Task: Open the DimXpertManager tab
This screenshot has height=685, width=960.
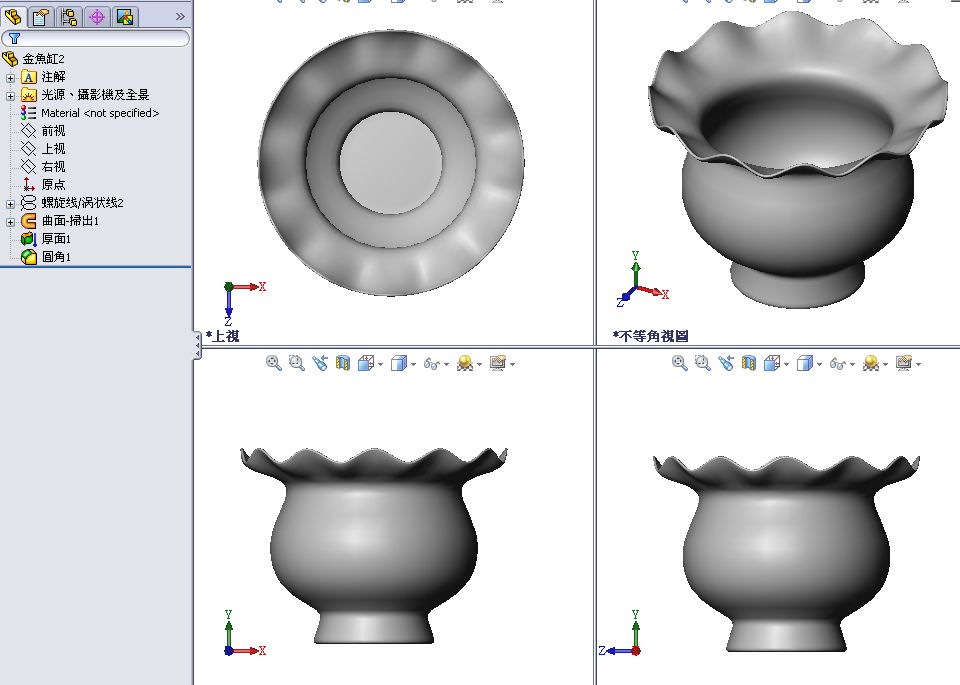Action: [x=97, y=17]
